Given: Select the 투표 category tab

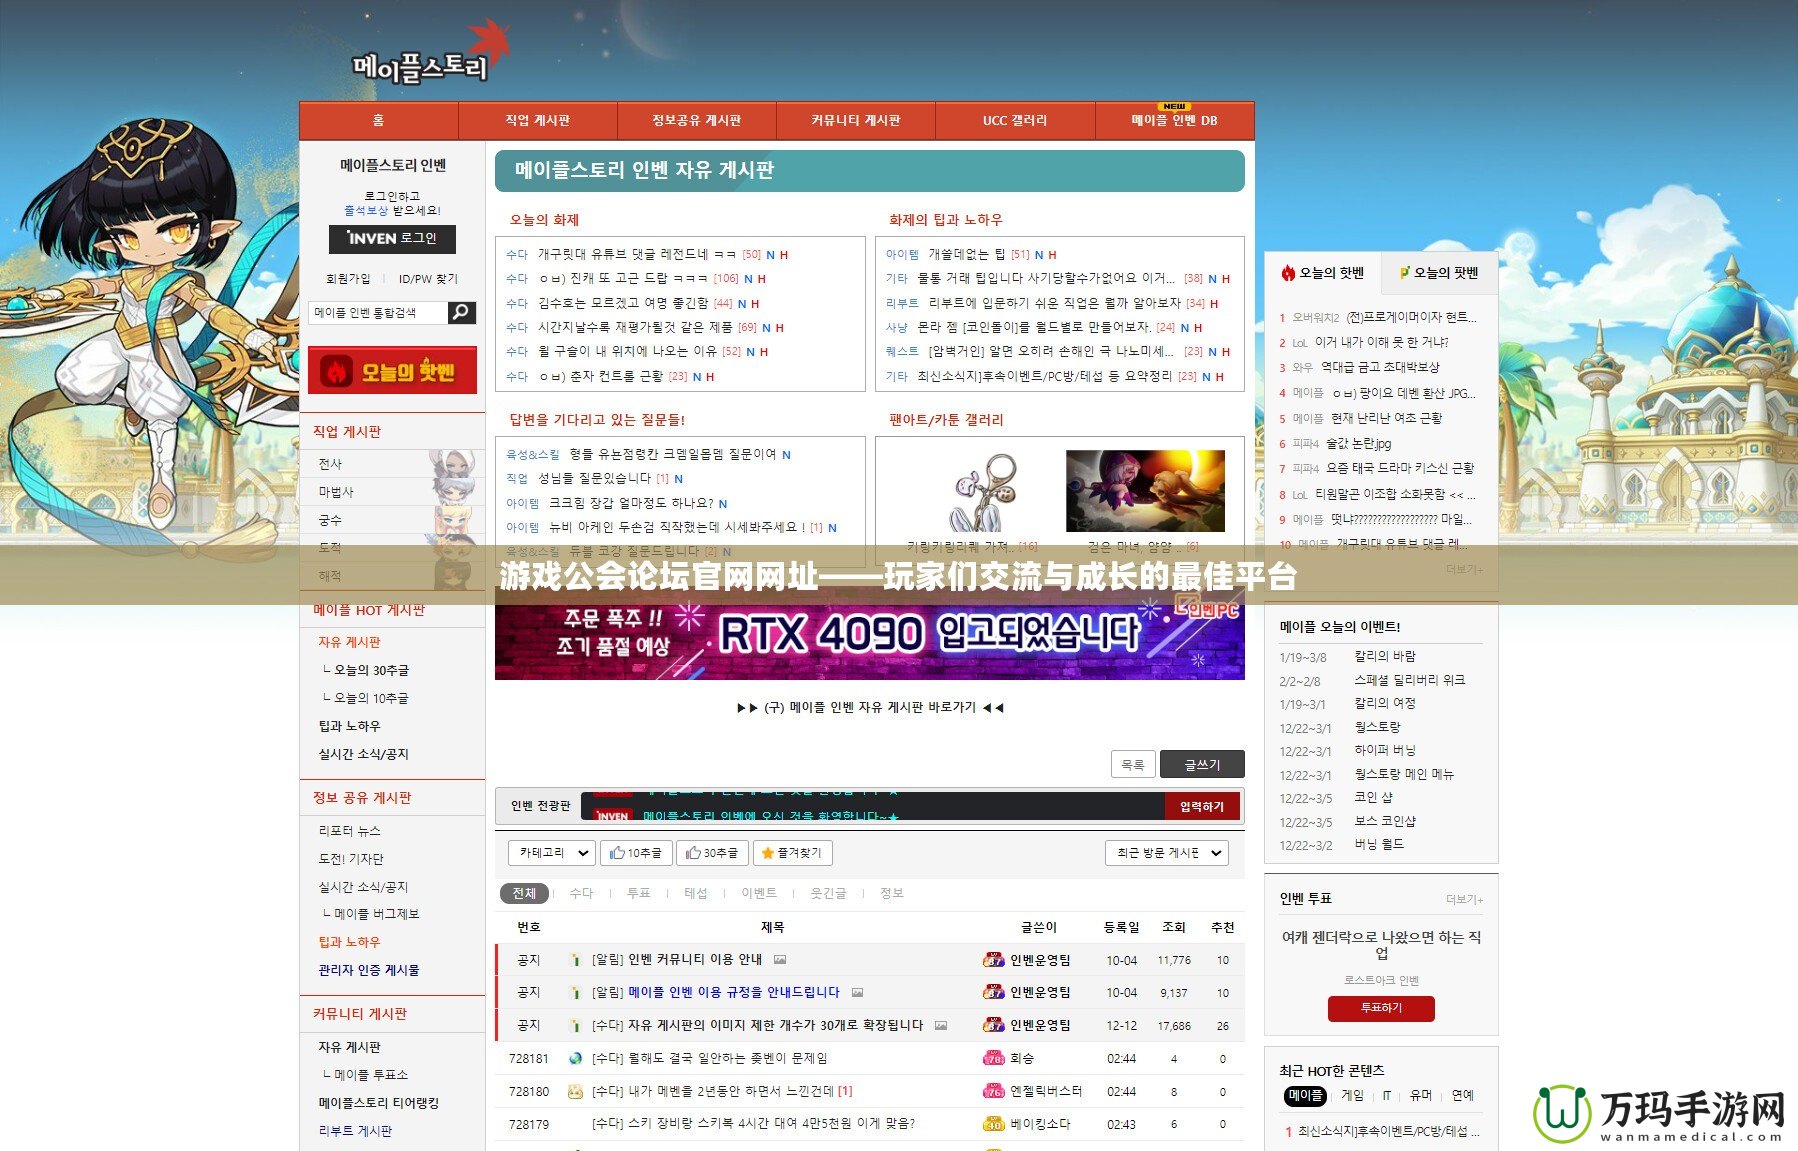Looking at the screenshot, I should pos(638,893).
